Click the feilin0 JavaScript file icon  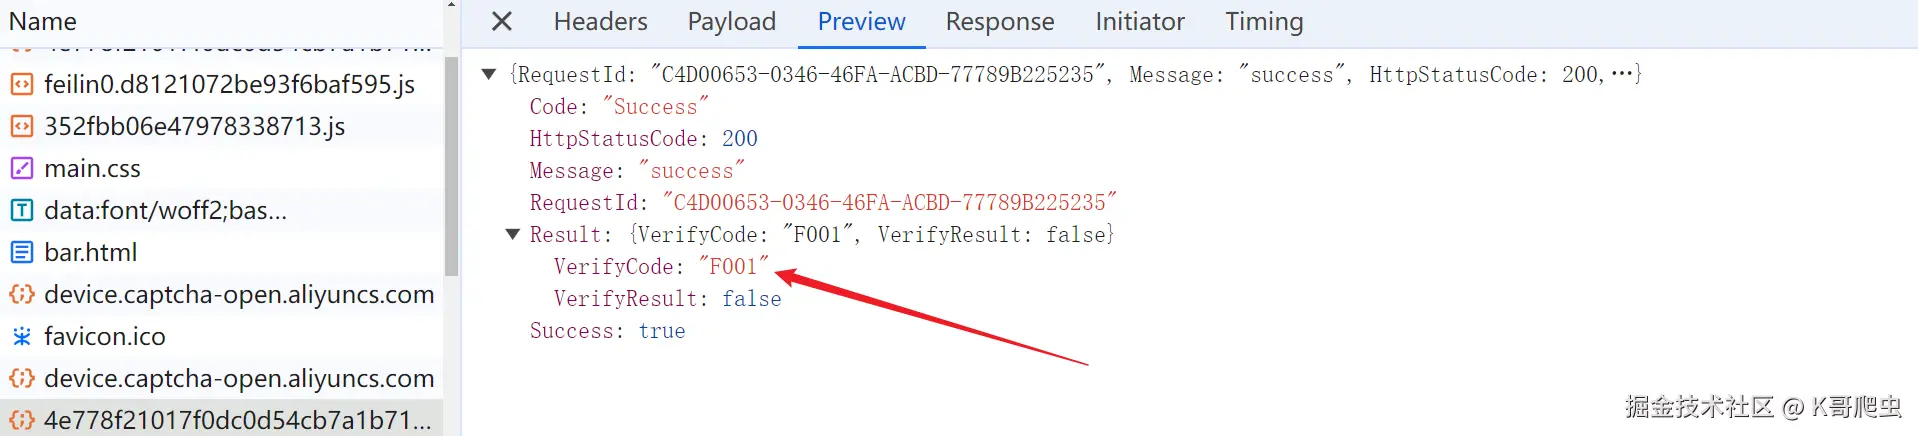point(21,84)
